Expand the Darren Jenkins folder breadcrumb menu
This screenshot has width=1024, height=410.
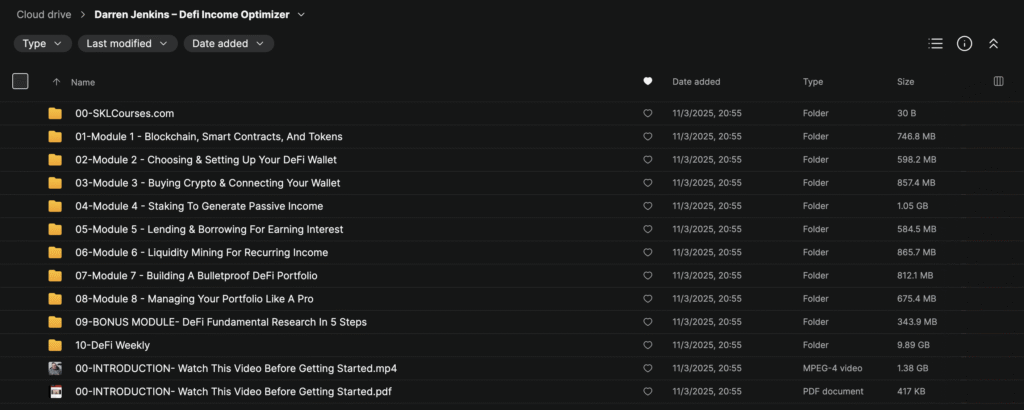pos(302,15)
